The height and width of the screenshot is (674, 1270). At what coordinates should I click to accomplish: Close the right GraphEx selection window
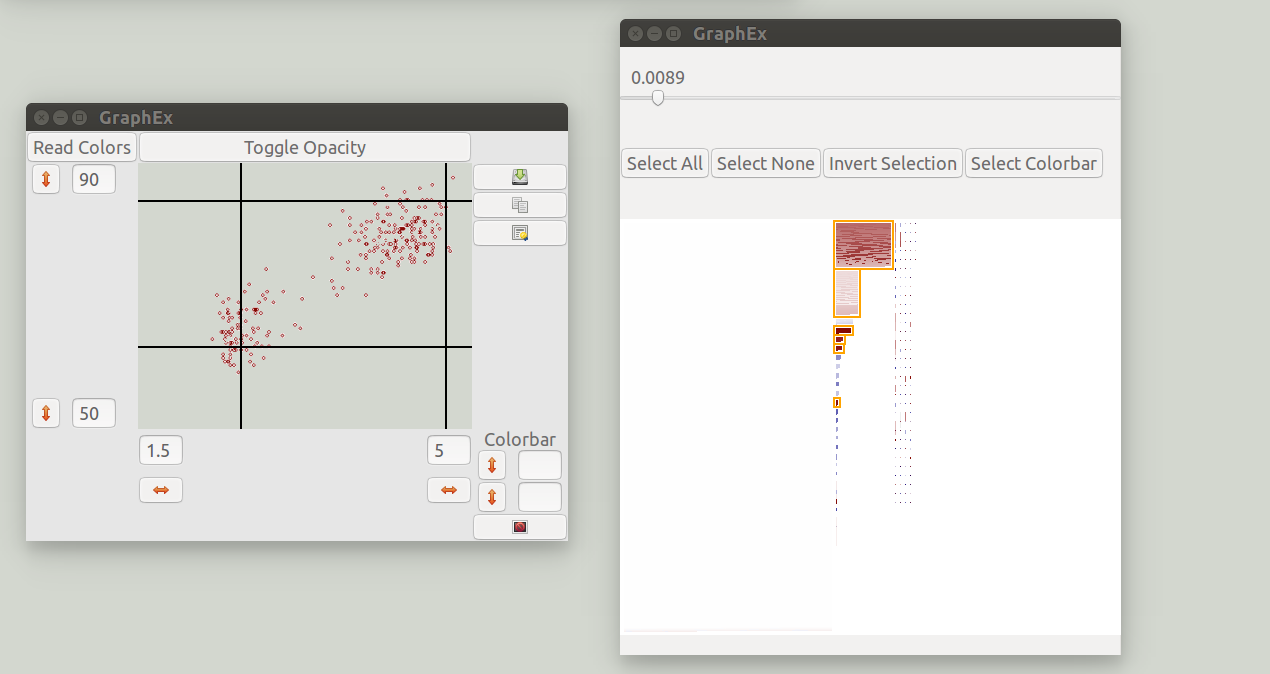636,33
